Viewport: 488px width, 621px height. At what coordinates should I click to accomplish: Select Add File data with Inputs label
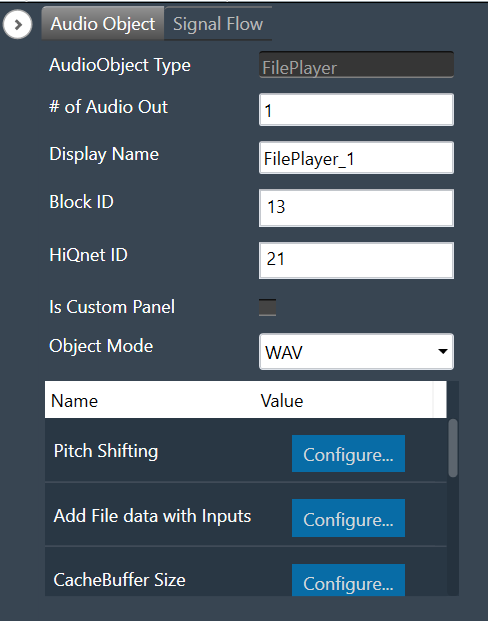152,516
